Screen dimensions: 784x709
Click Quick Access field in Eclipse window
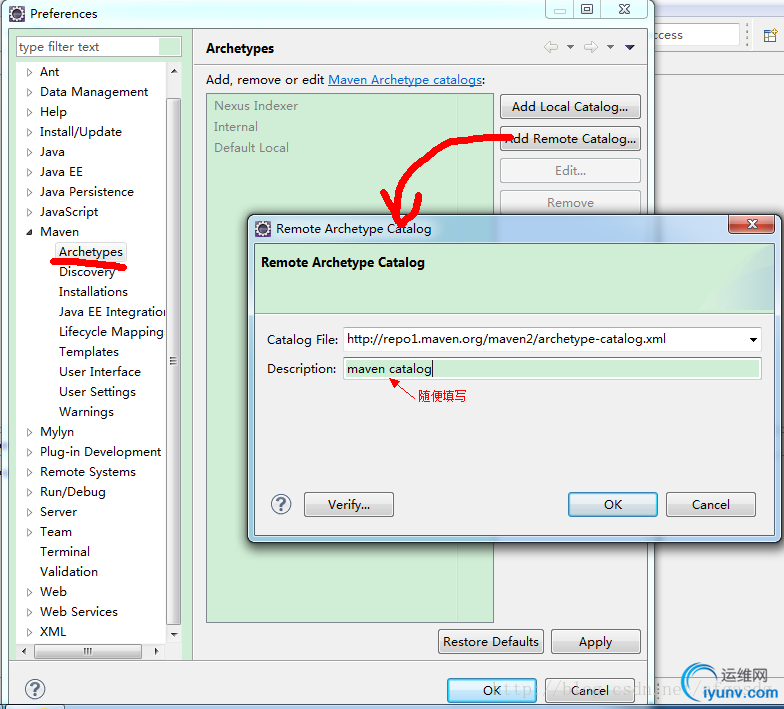696,35
